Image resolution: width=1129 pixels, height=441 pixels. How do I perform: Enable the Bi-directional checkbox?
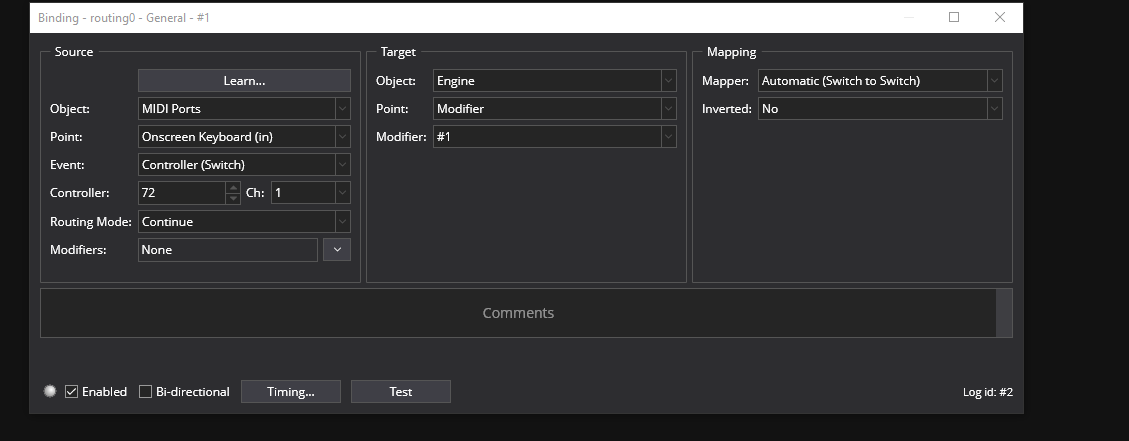click(146, 392)
